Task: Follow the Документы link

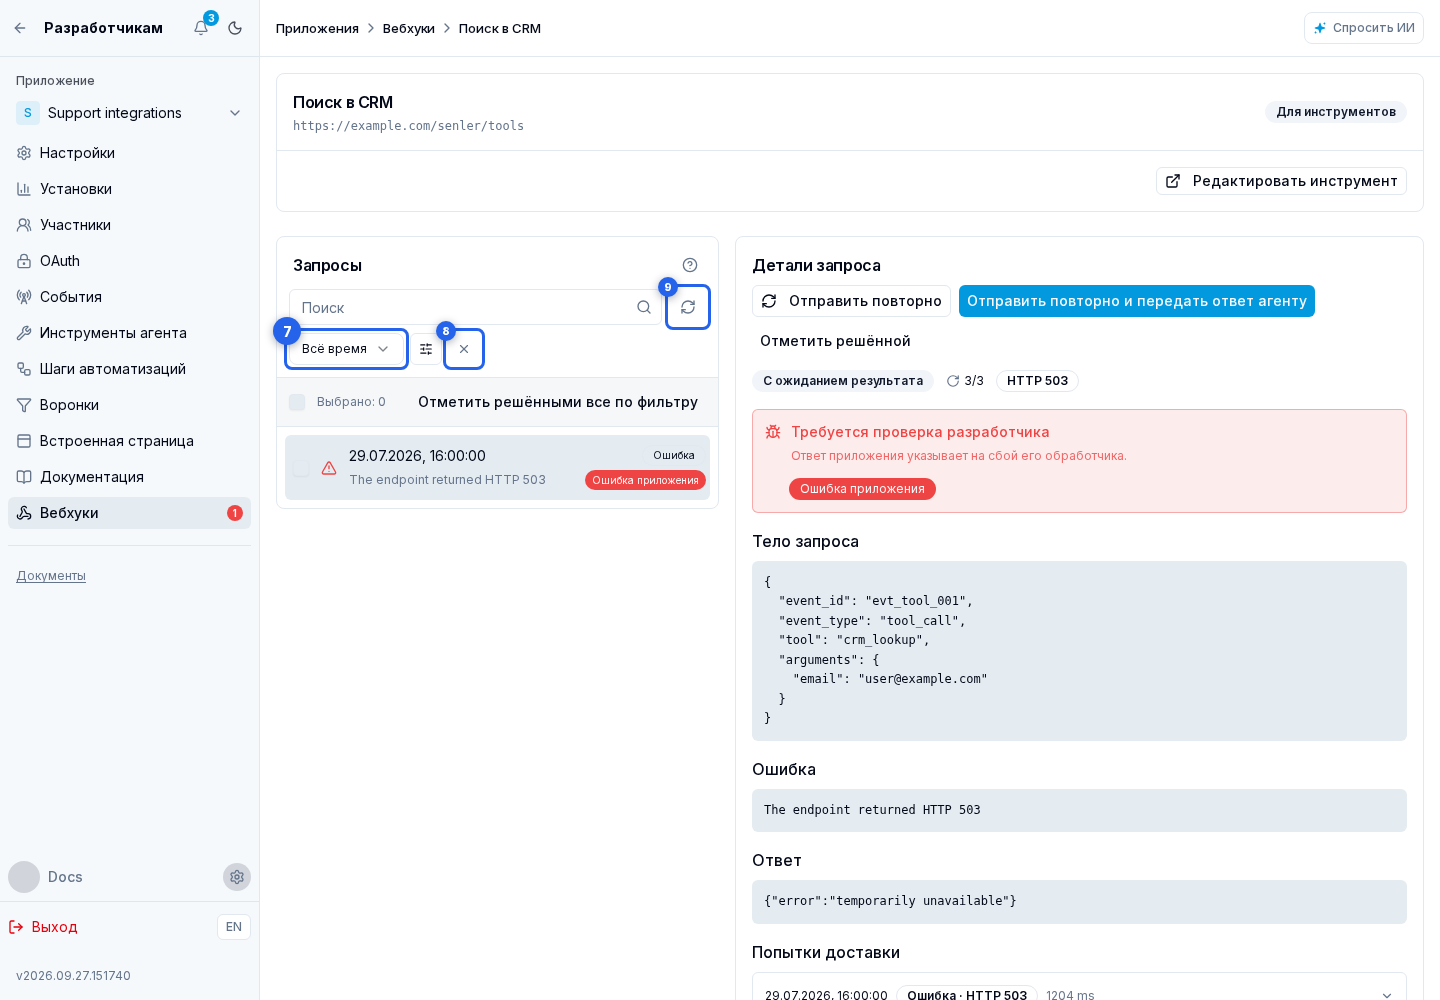Action: [51, 576]
